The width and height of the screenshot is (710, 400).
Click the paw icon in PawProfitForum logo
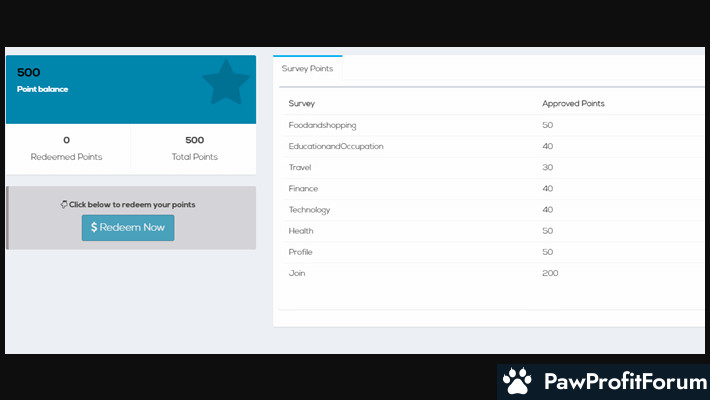pyautogui.click(x=517, y=381)
